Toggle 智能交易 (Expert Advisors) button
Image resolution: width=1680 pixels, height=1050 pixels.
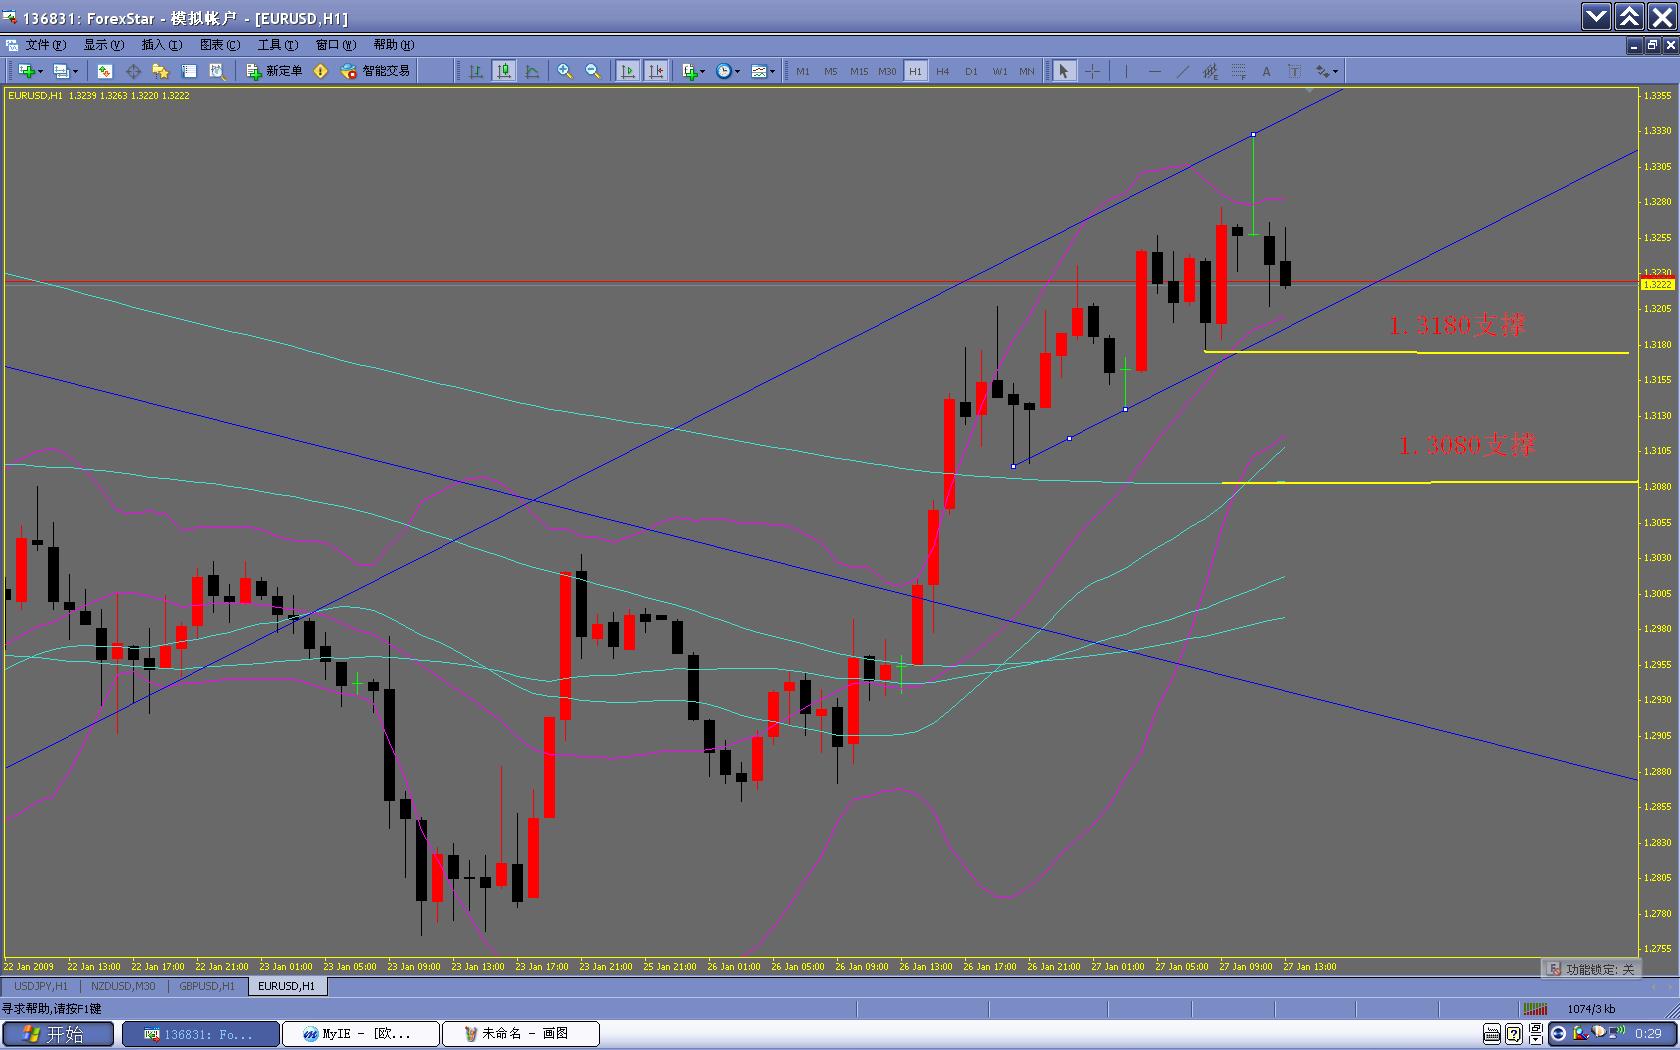(x=375, y=71)
